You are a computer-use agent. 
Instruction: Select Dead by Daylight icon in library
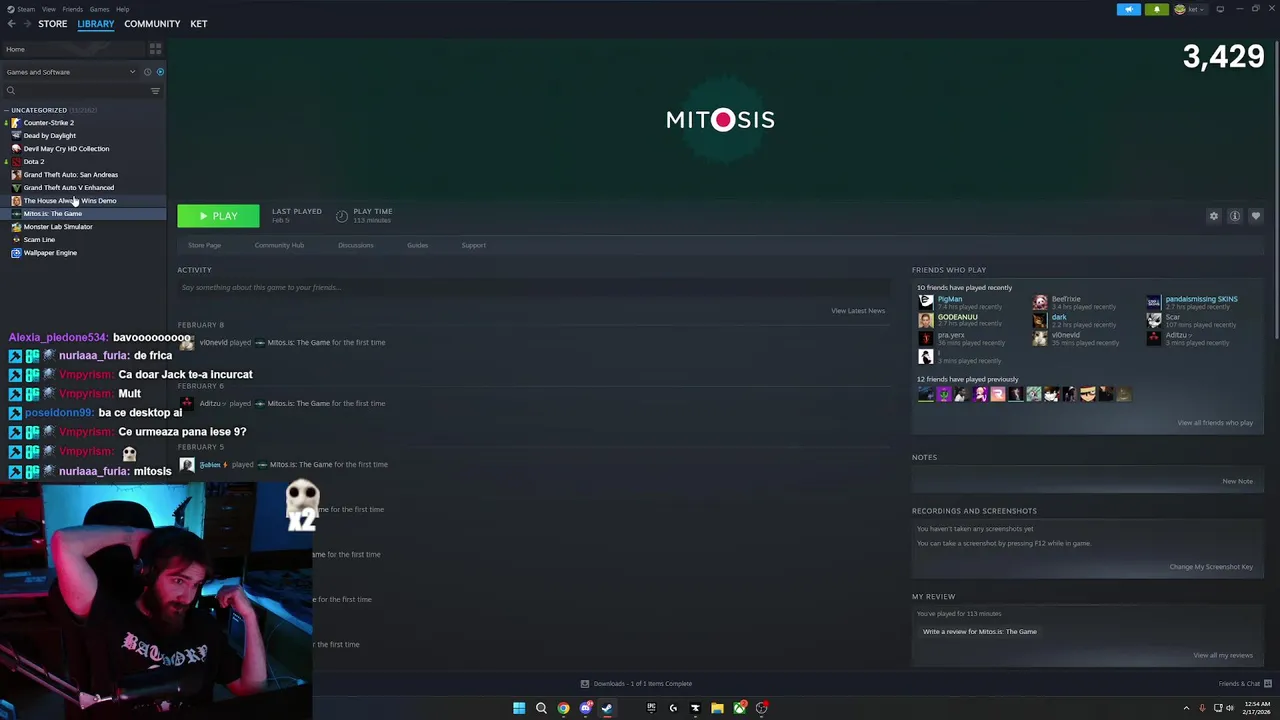16,135
